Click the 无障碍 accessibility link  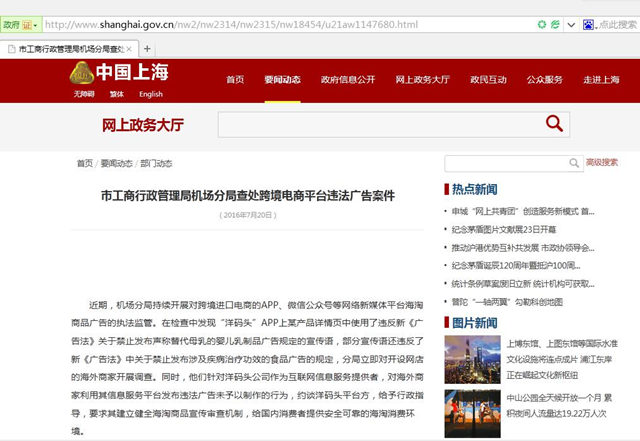pyautogui.click(x=84, y=94)
